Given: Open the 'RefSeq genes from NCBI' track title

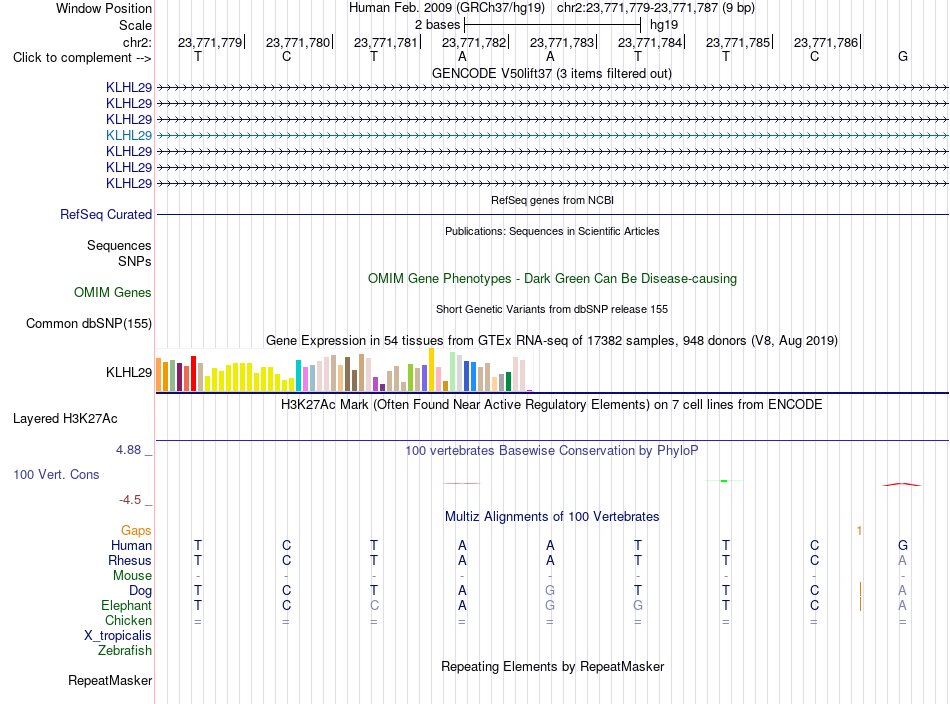Looking at the screenshot, I should [552, 200].
